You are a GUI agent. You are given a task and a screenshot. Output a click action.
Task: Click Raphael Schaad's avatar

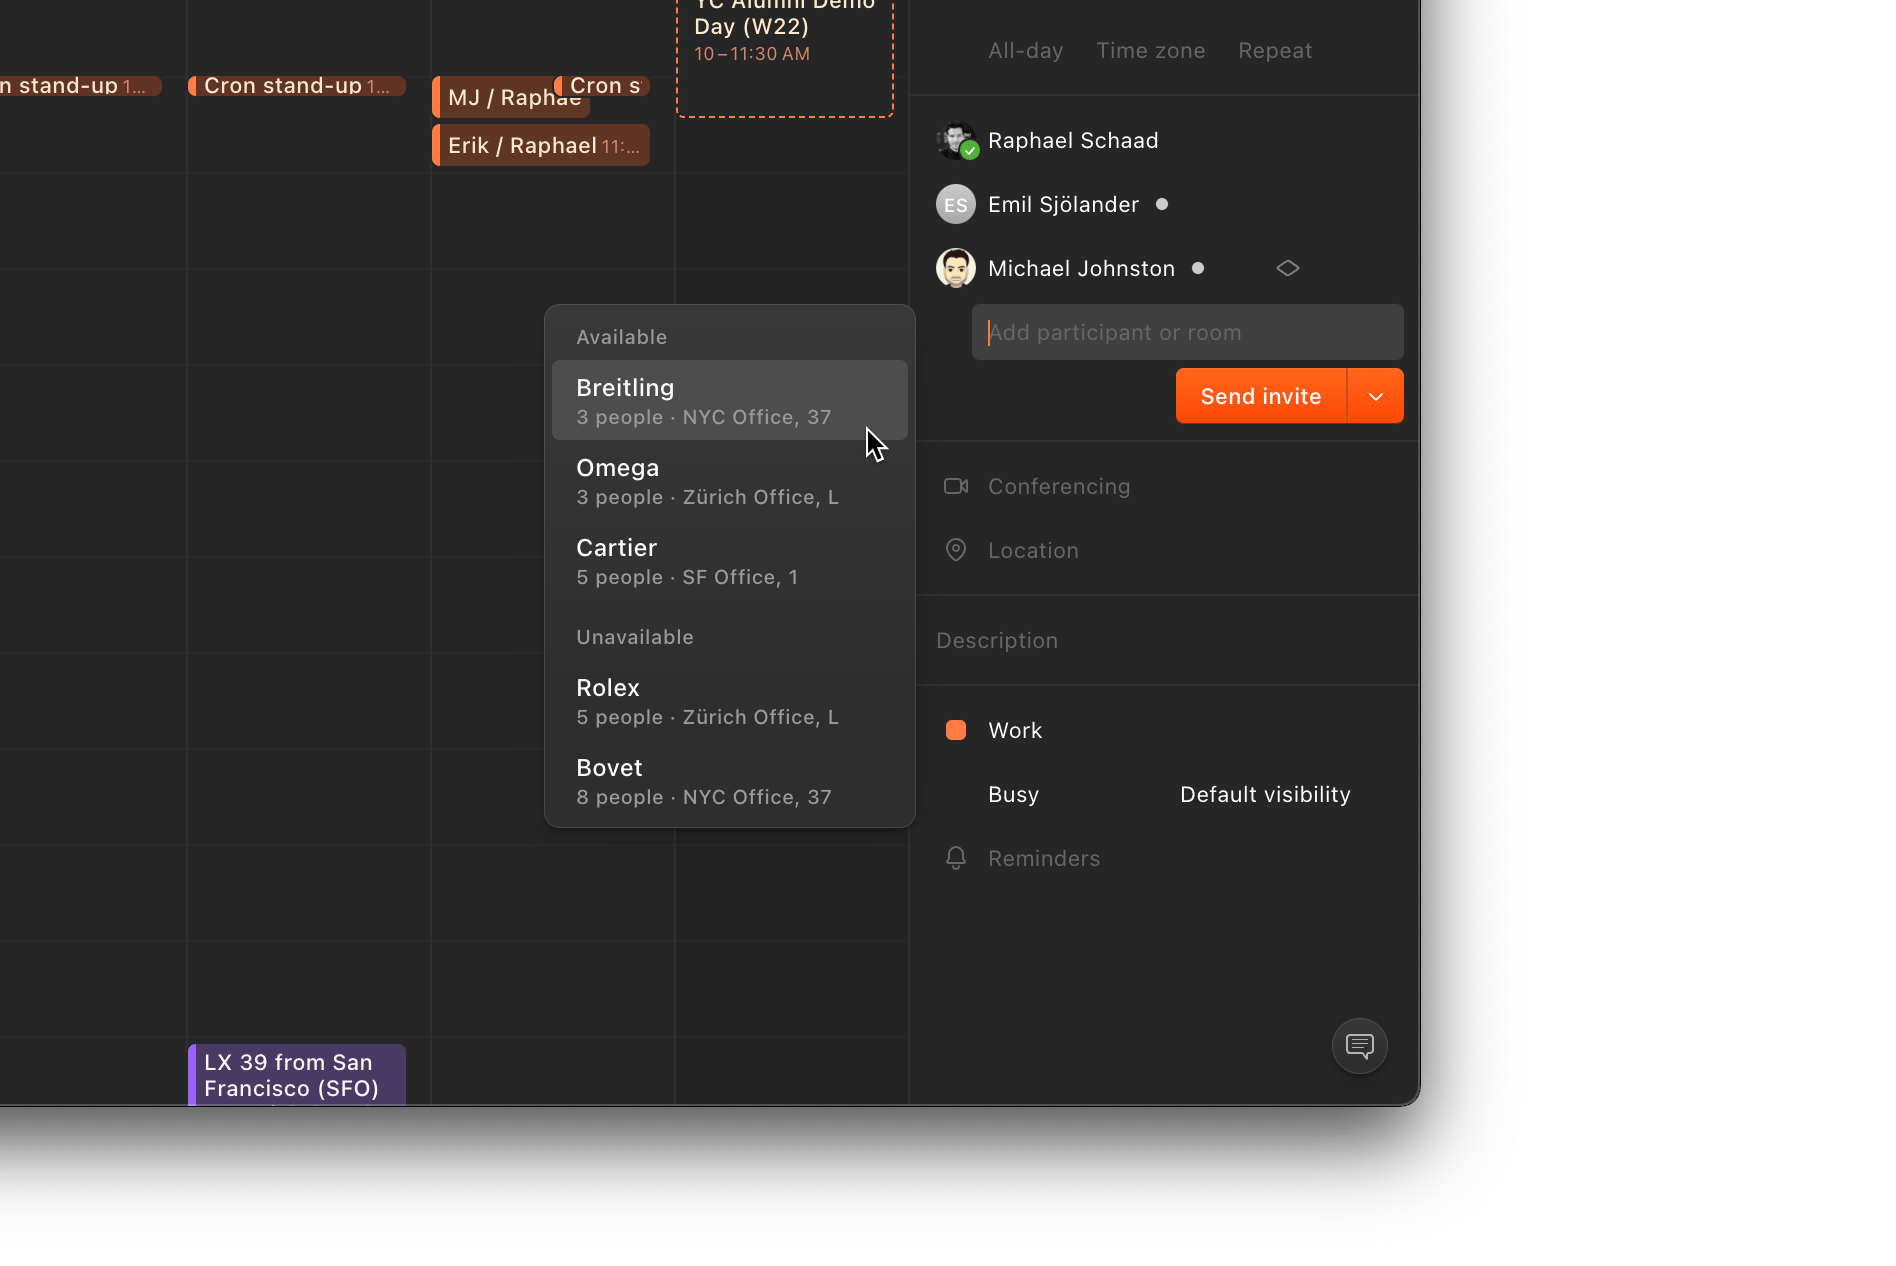956,141
